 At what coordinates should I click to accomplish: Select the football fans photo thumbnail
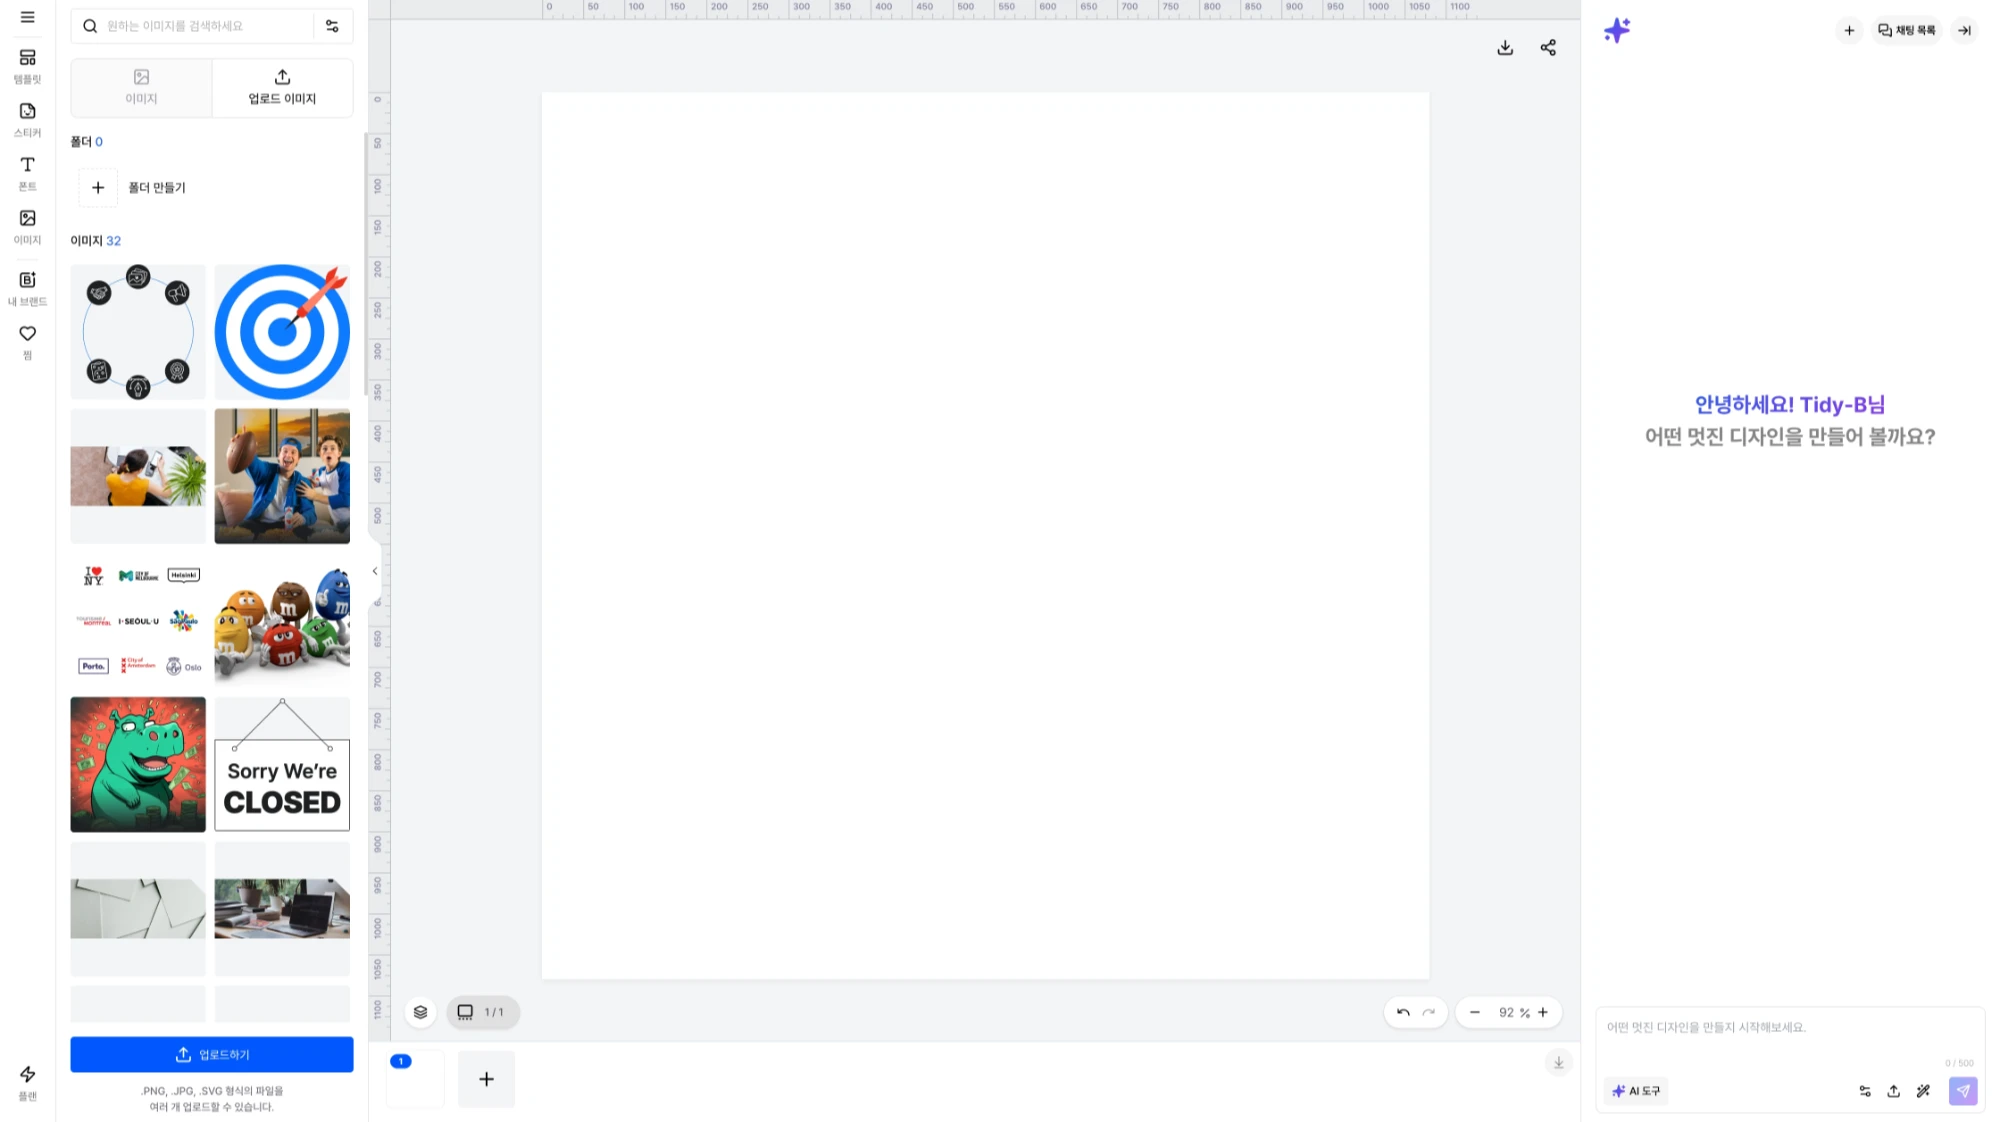(282, 476)
